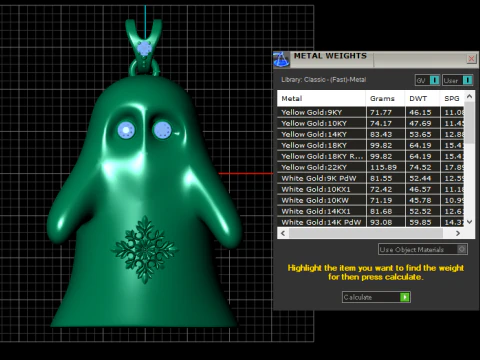
Task: Click the 52.52 DWT value
Action: [x=420, y=211]
